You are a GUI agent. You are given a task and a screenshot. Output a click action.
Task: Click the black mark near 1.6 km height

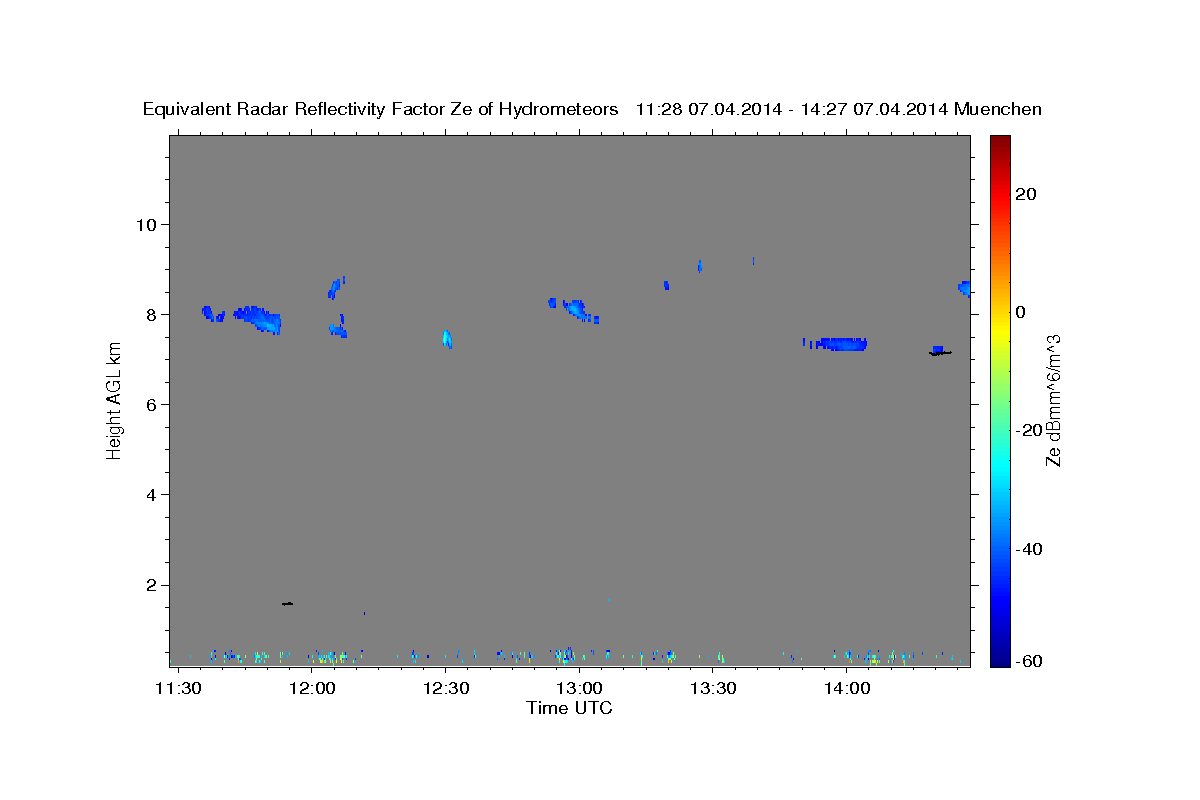point(287,603)
